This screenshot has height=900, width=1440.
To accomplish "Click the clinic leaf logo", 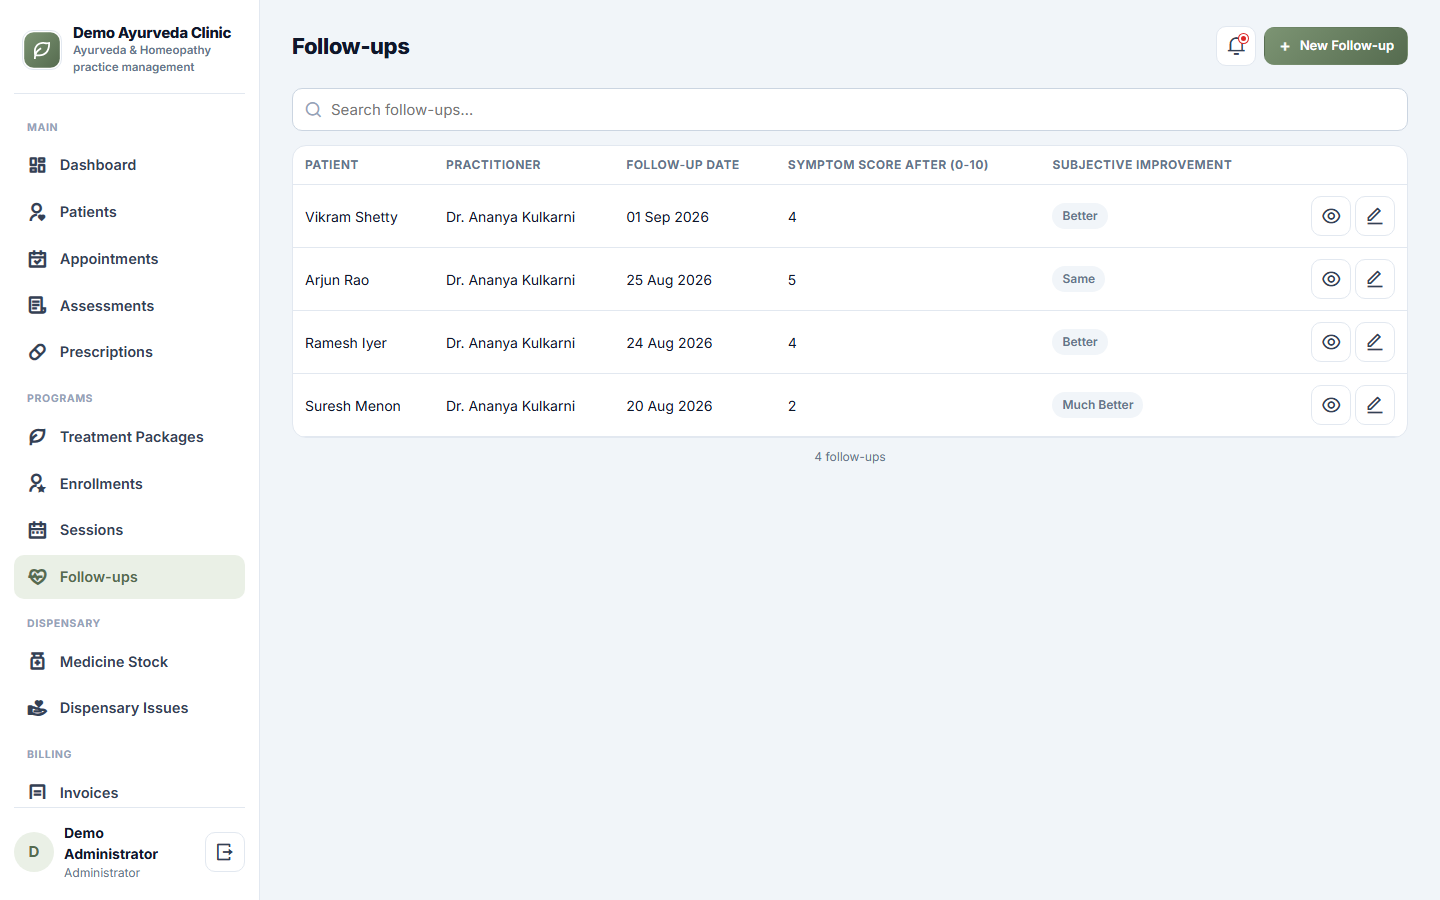I will (x=42, y=50).
